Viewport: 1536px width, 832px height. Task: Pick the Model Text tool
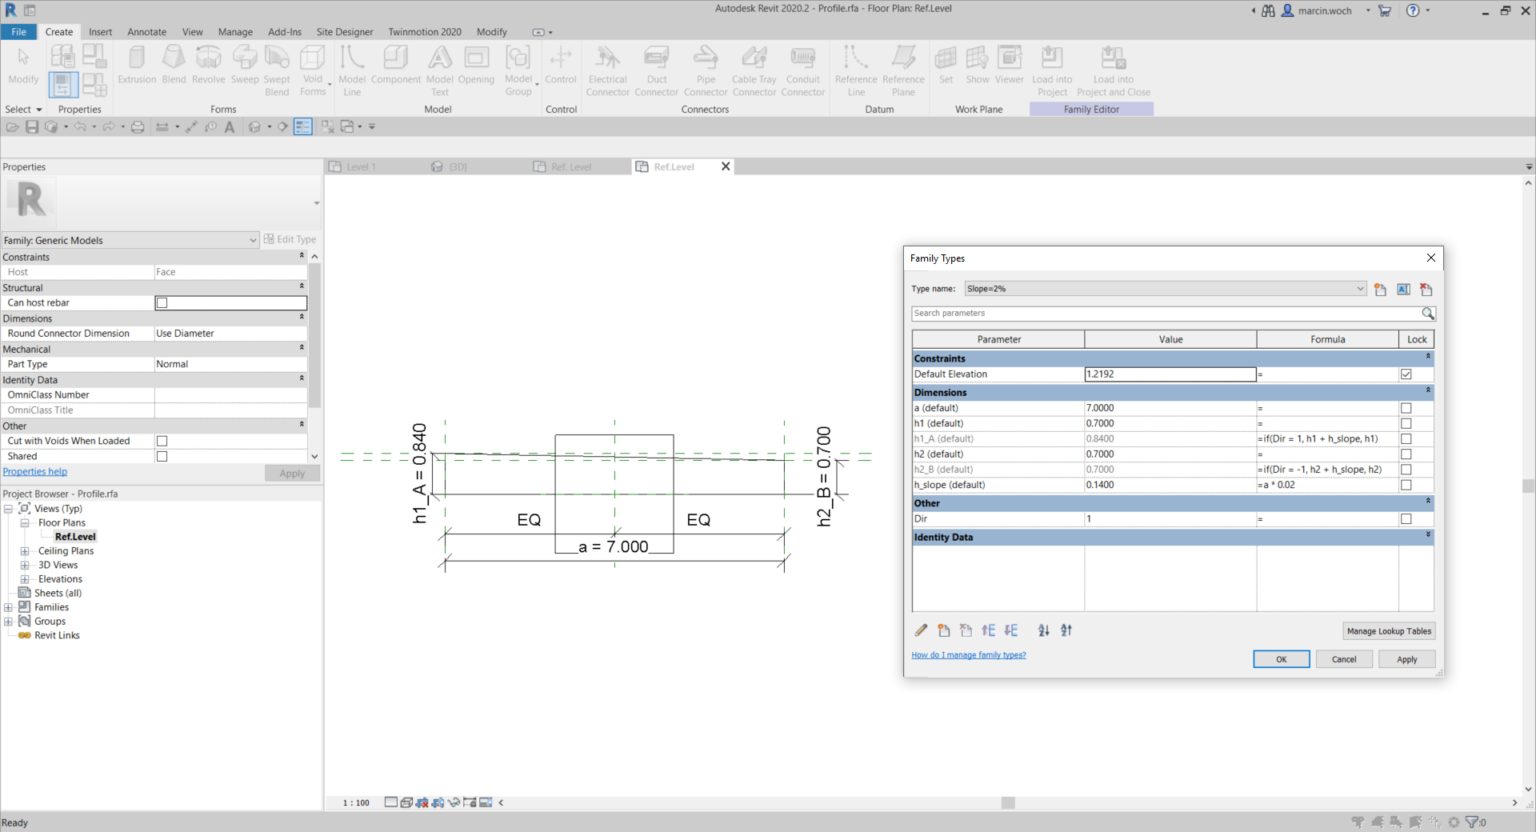pyautogui.click(x=439, y=70)
